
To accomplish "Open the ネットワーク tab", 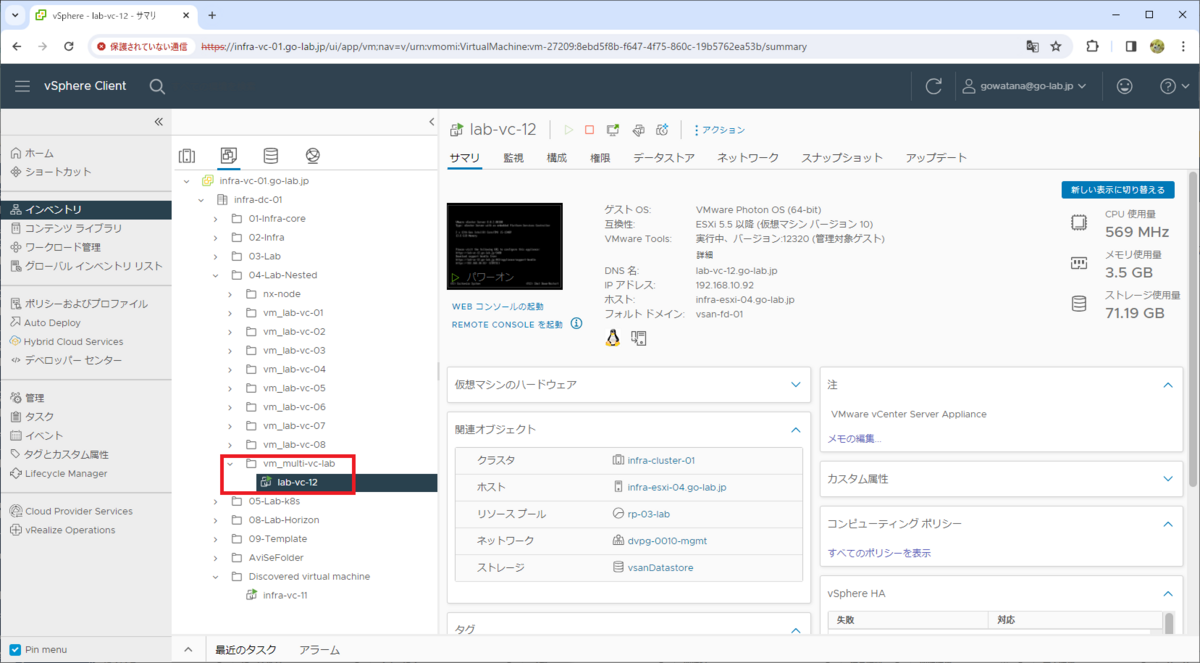I will pos(748,158).
